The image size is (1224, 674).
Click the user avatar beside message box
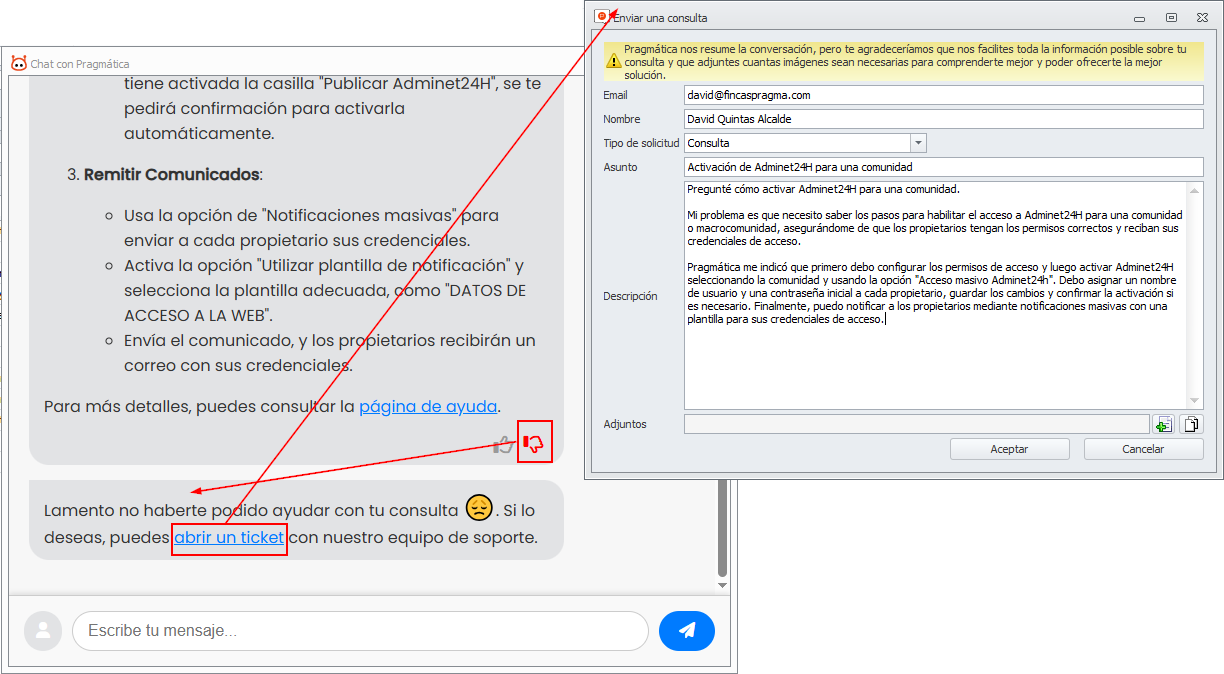[x=43, y=631]
